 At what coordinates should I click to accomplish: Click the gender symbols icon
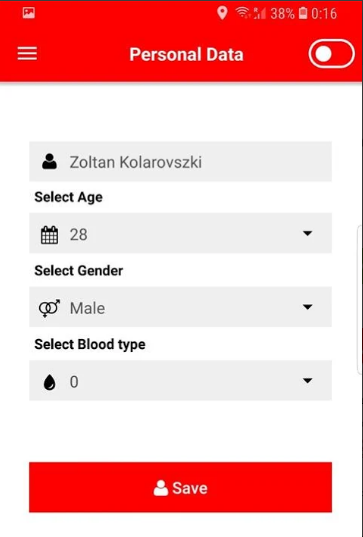pos(49,308)
